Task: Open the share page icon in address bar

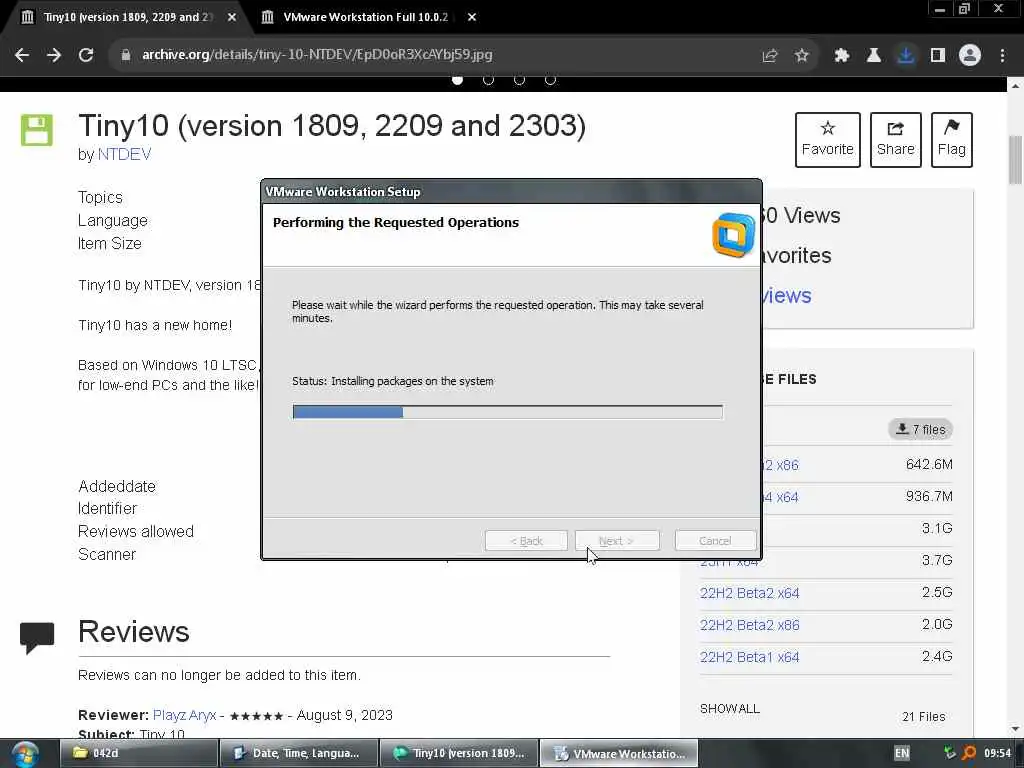Action: (x=770, y=56)
